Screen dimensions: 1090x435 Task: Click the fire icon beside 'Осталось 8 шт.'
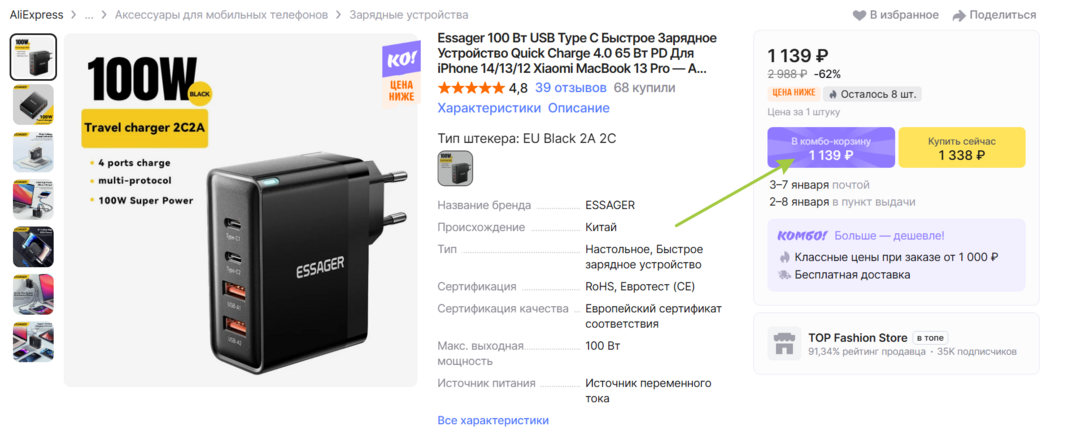point(831,94)
